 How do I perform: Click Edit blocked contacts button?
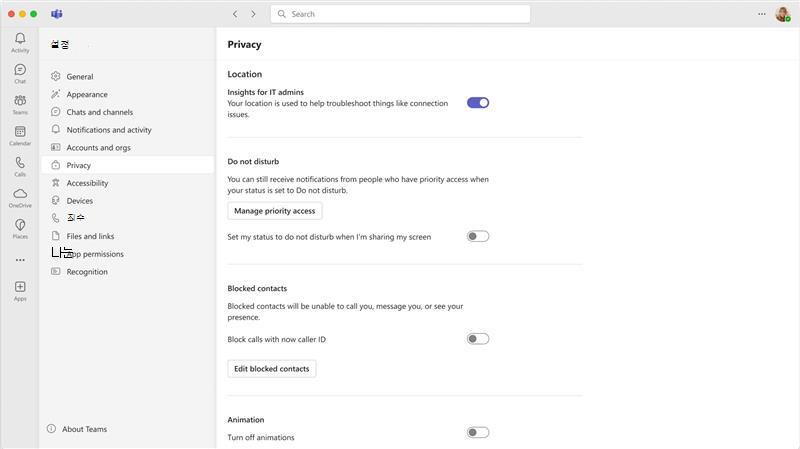click(x=271, y=369)
